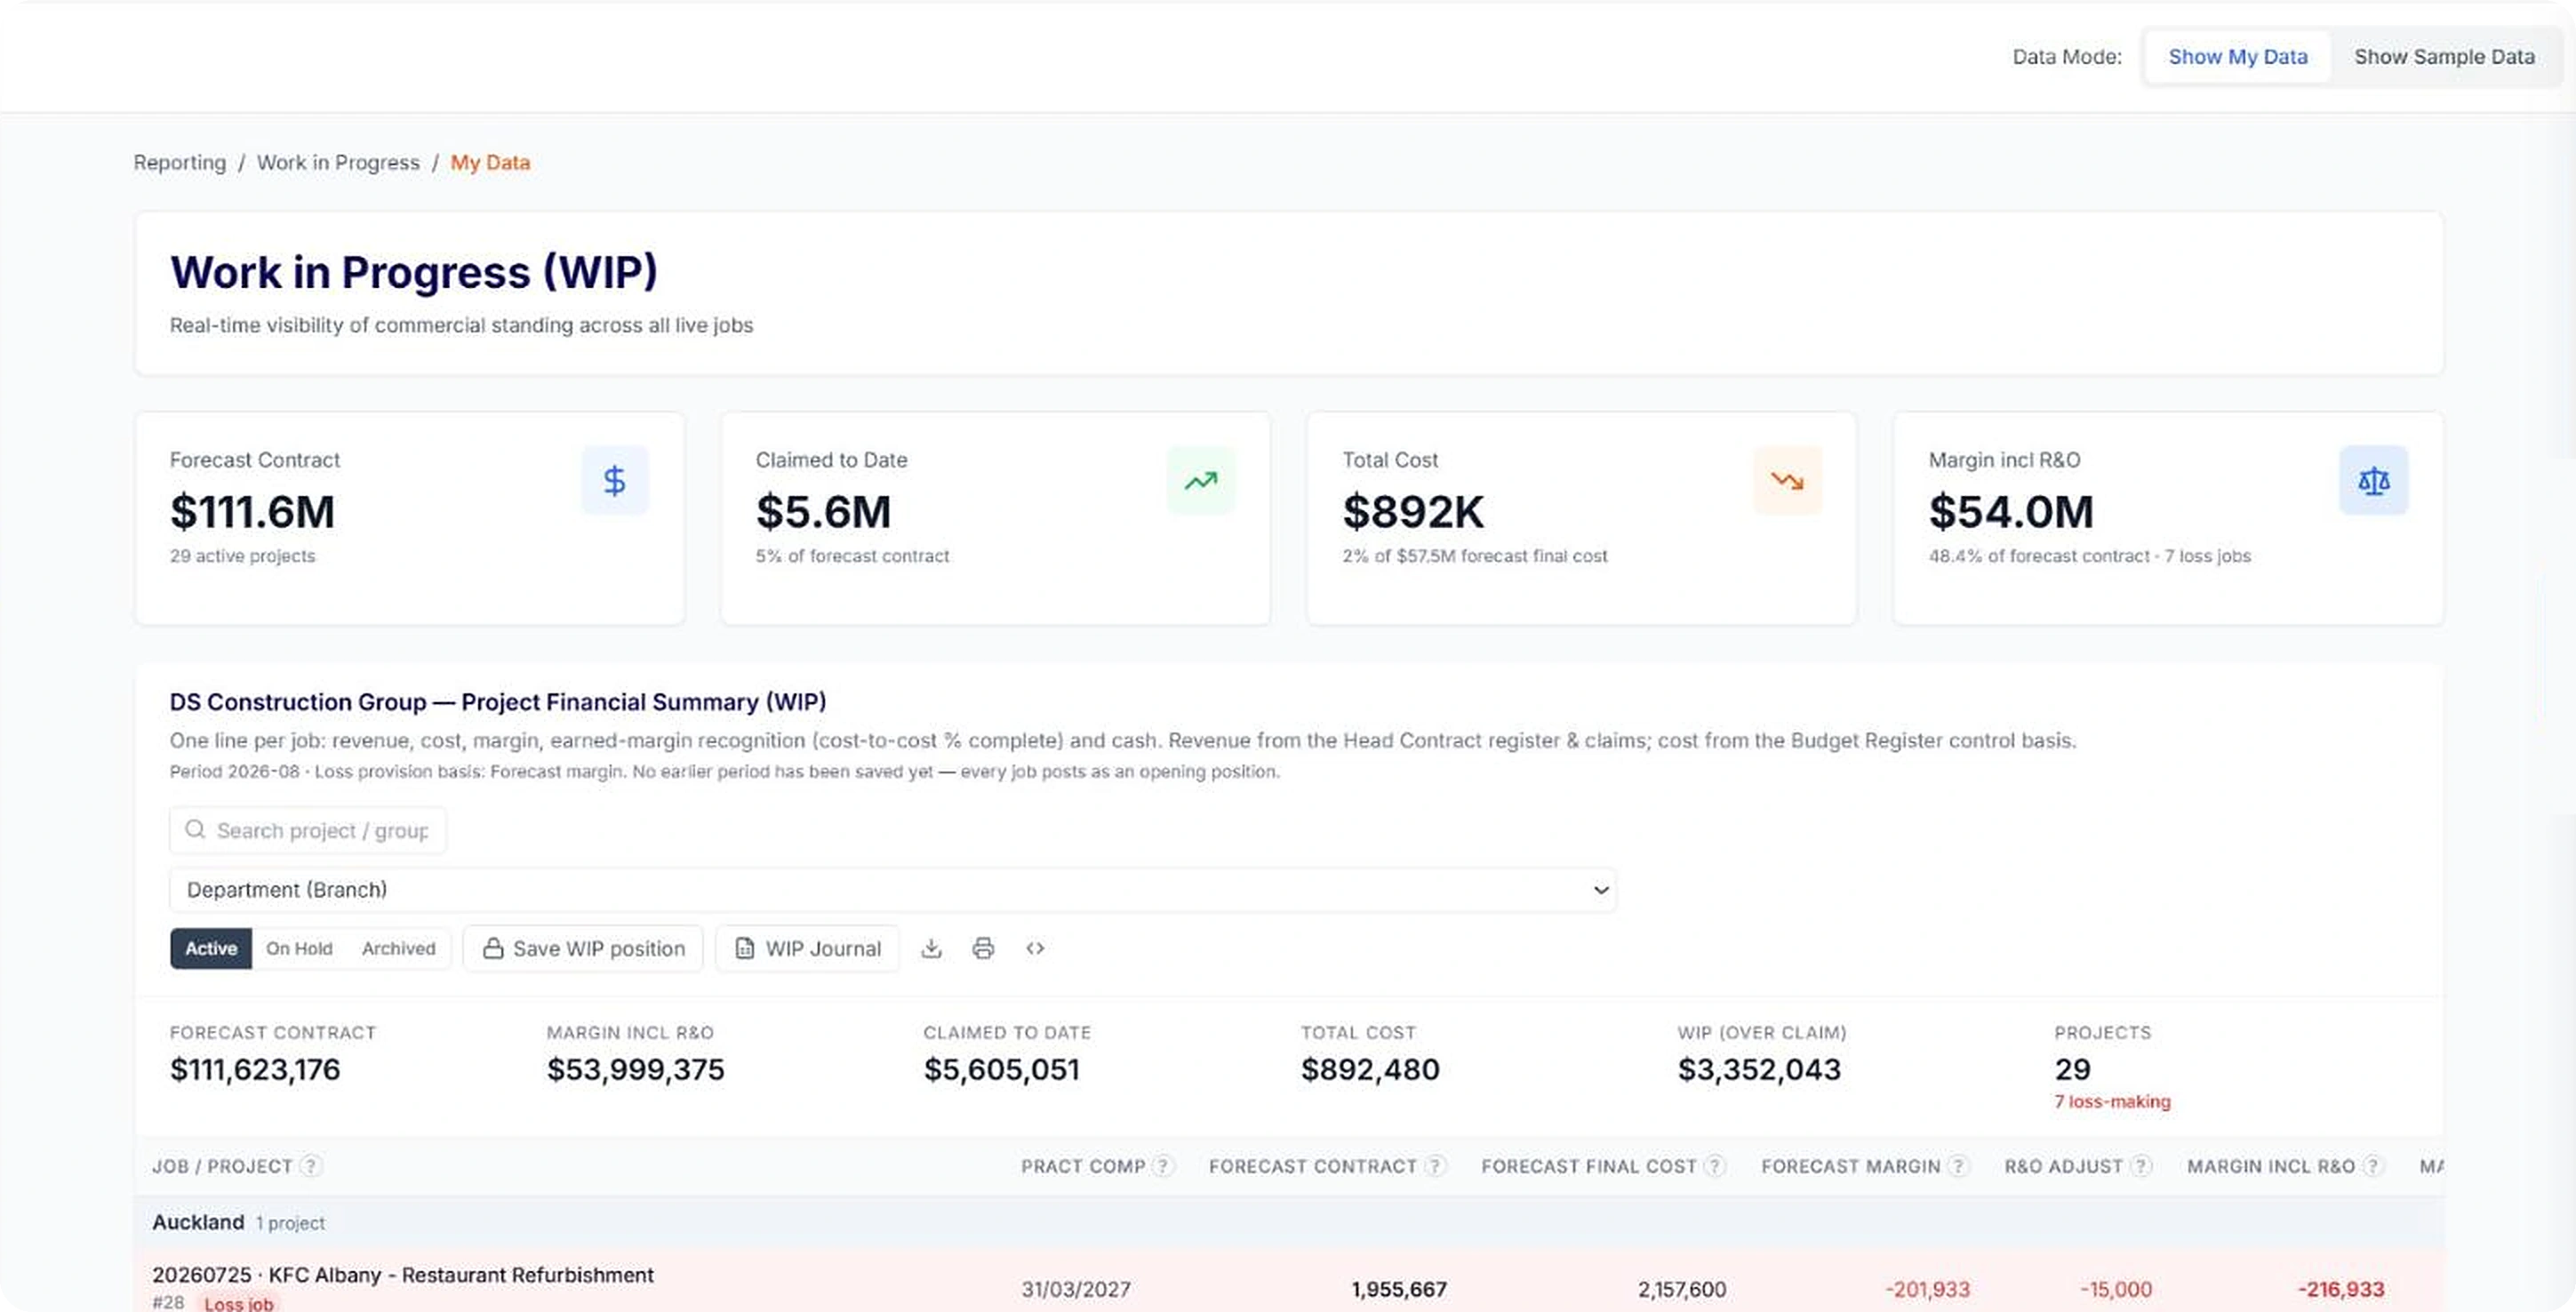Click Save WIP position button

tap(583, 948)
